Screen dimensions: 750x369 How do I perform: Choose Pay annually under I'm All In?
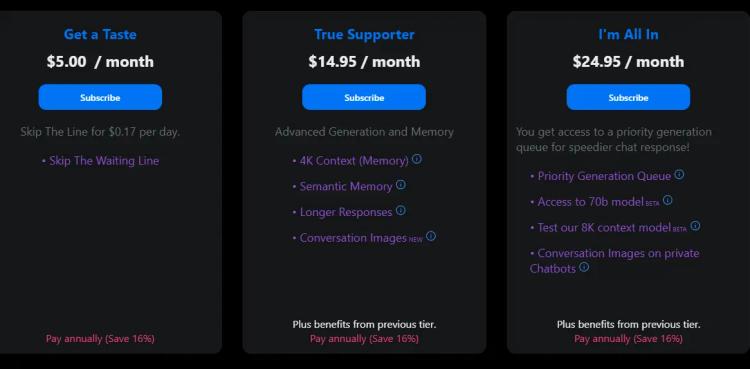coord(628,338)
